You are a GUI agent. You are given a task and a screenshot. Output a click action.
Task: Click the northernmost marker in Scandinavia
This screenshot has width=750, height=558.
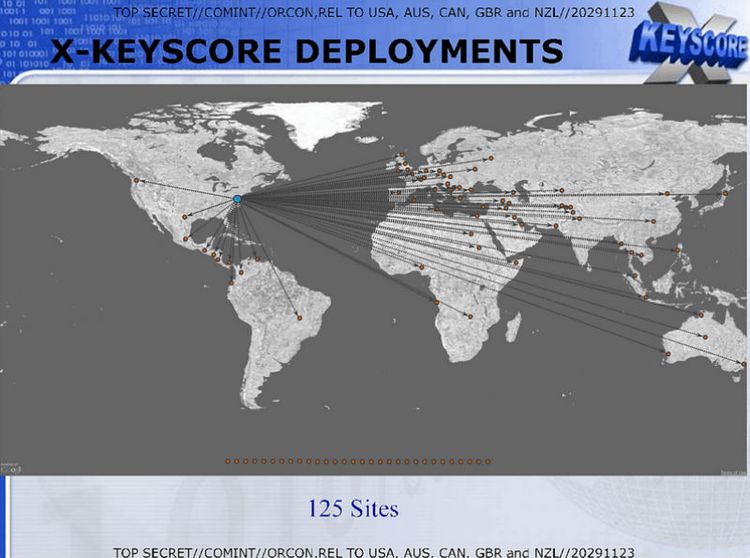(402, 154)
